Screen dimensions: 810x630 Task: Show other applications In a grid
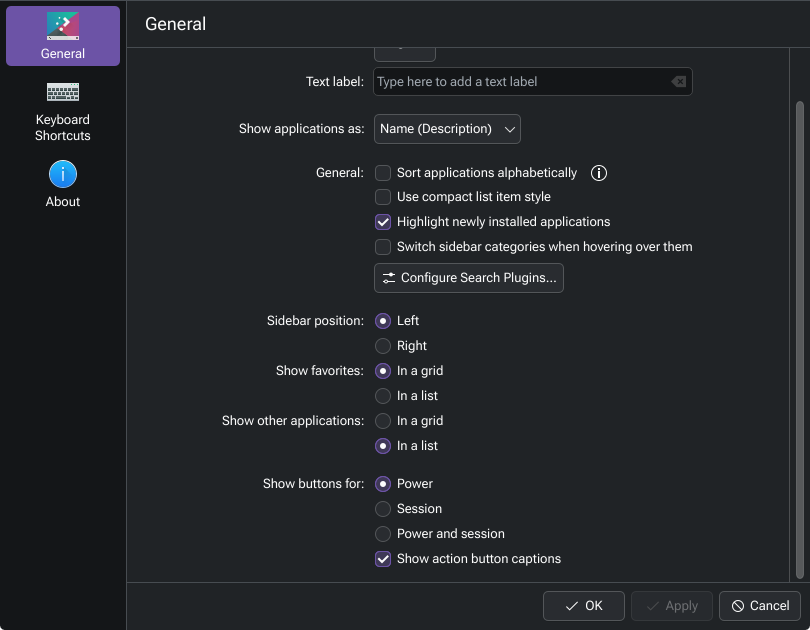[x=383, y=421]
